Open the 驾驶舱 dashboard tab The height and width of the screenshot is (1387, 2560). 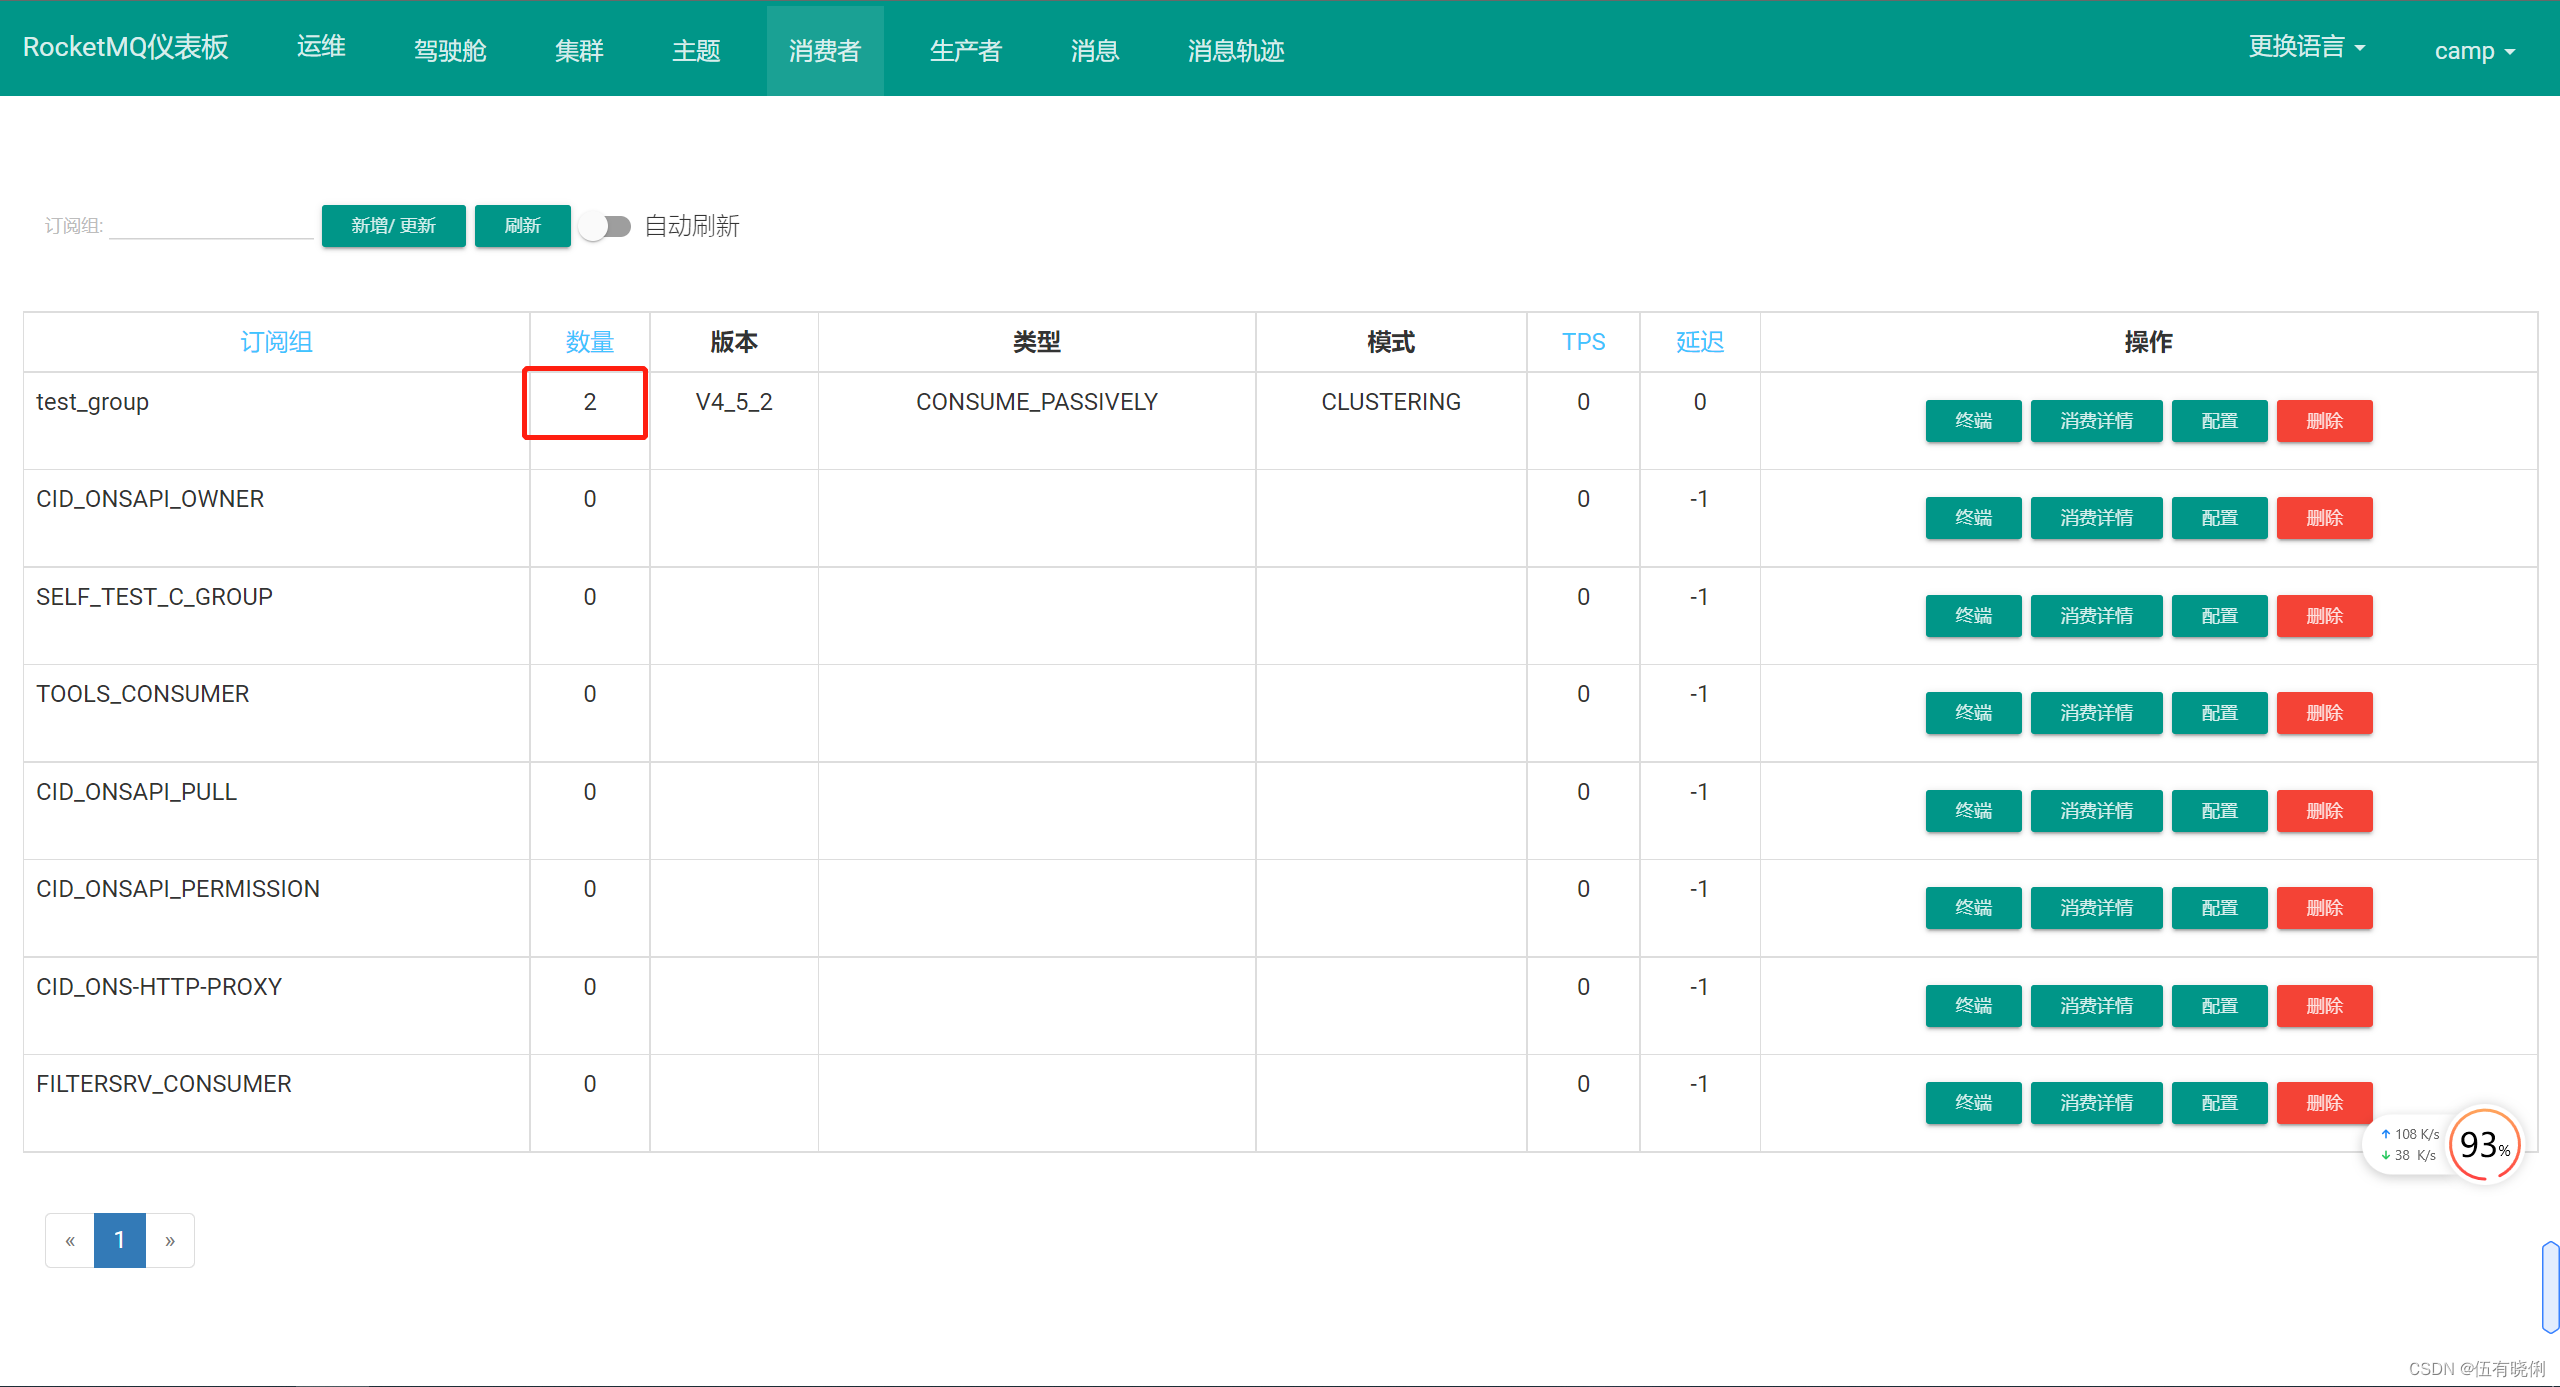coord(450,50)
